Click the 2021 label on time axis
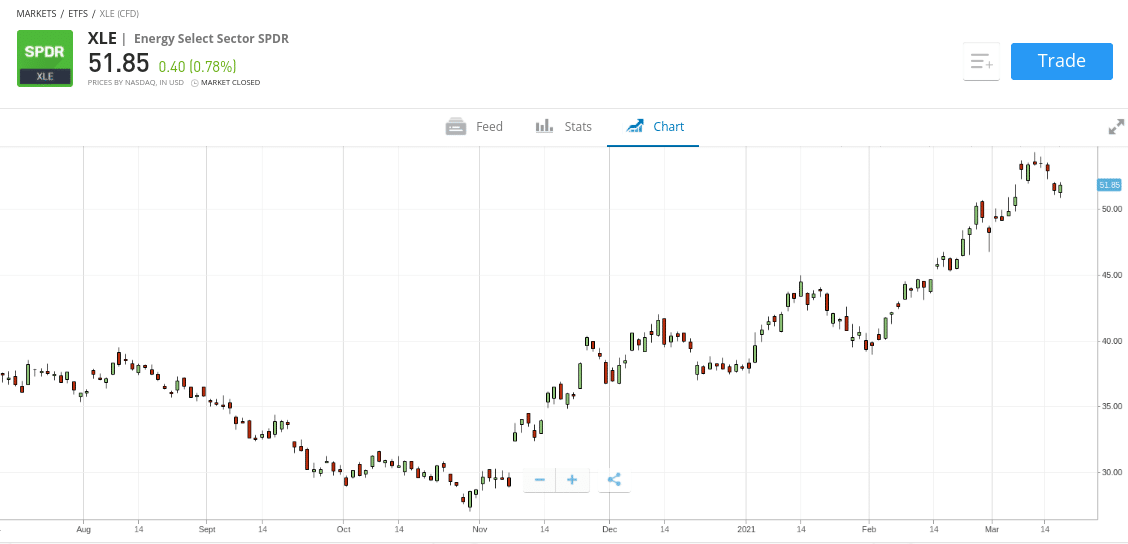 click(746, 529)
